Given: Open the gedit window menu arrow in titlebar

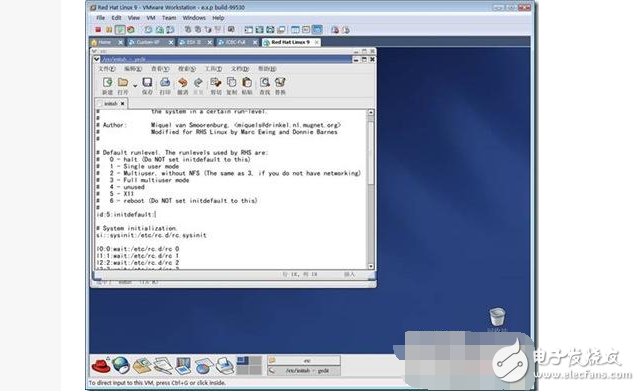Looking at the screenshot, I should click(97, 60).
